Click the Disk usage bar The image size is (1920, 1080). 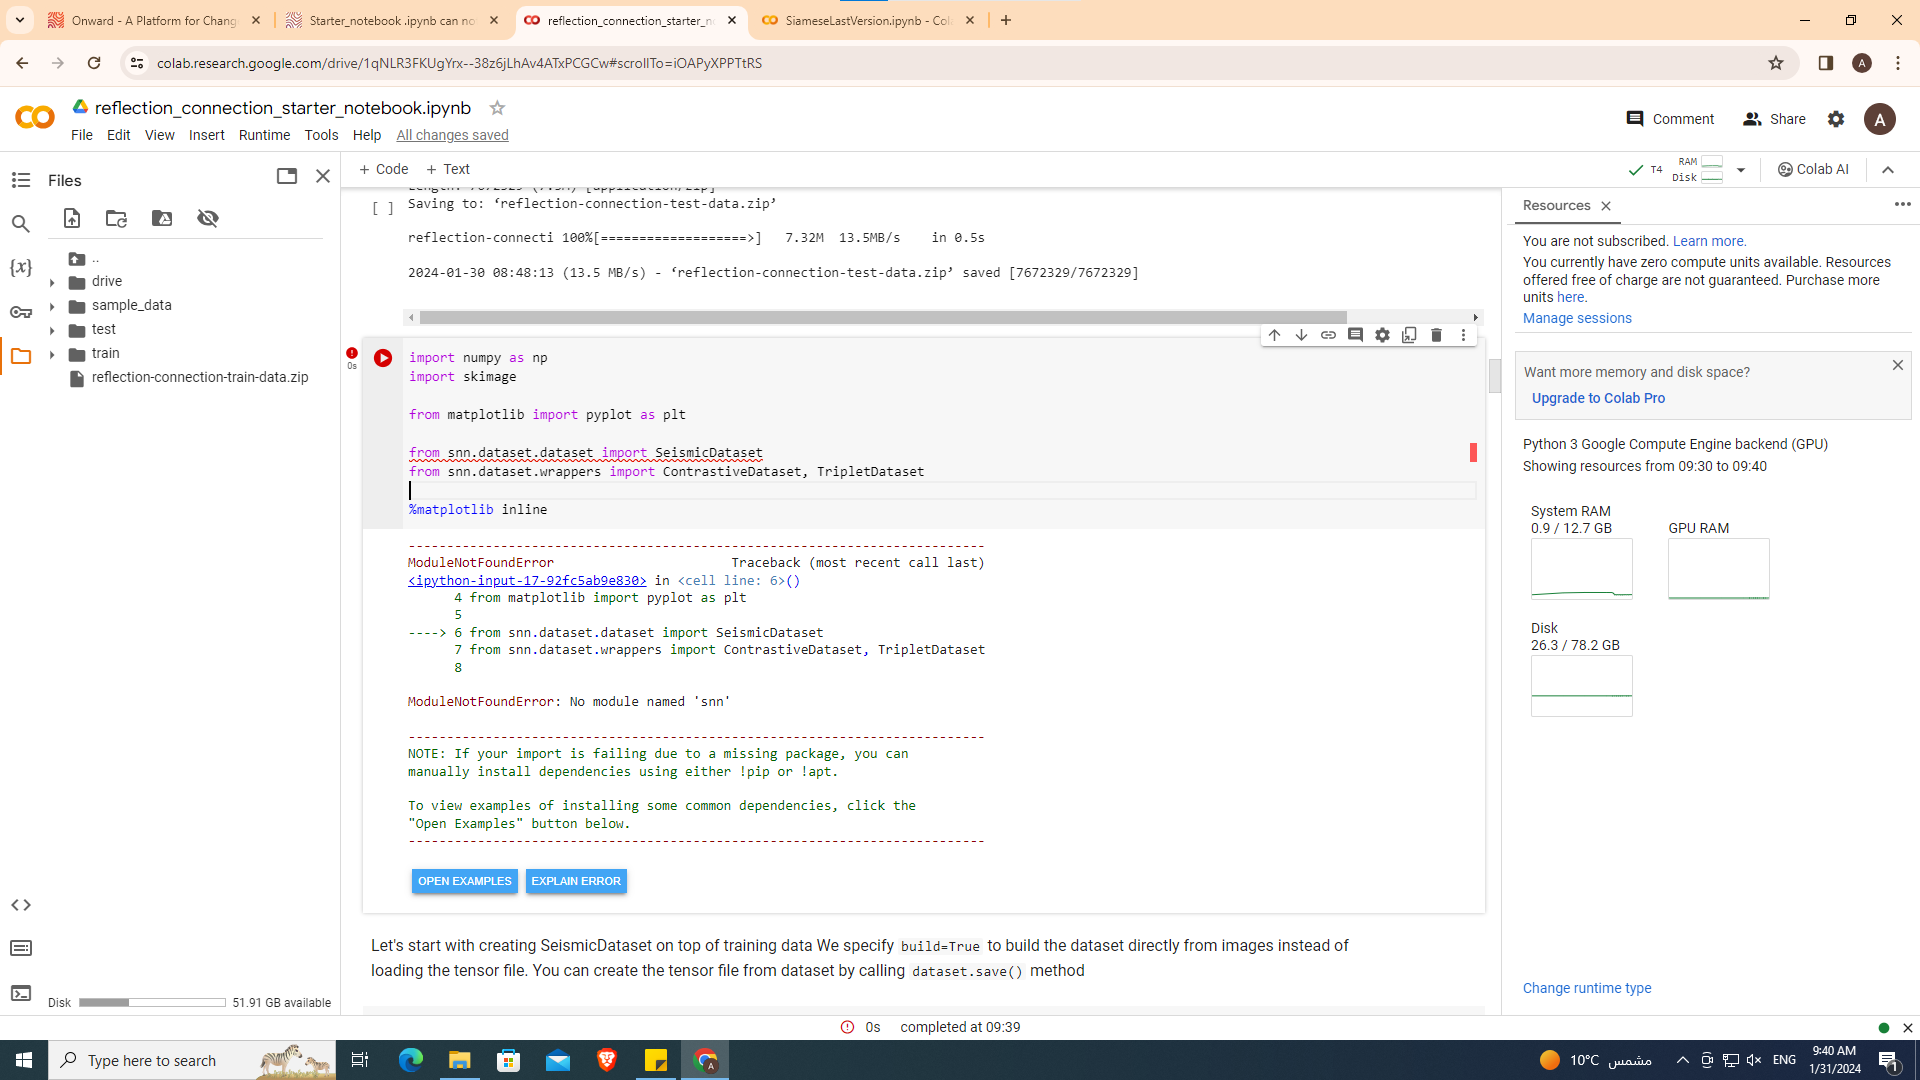pyautogui.click(x=151, y=1002)
